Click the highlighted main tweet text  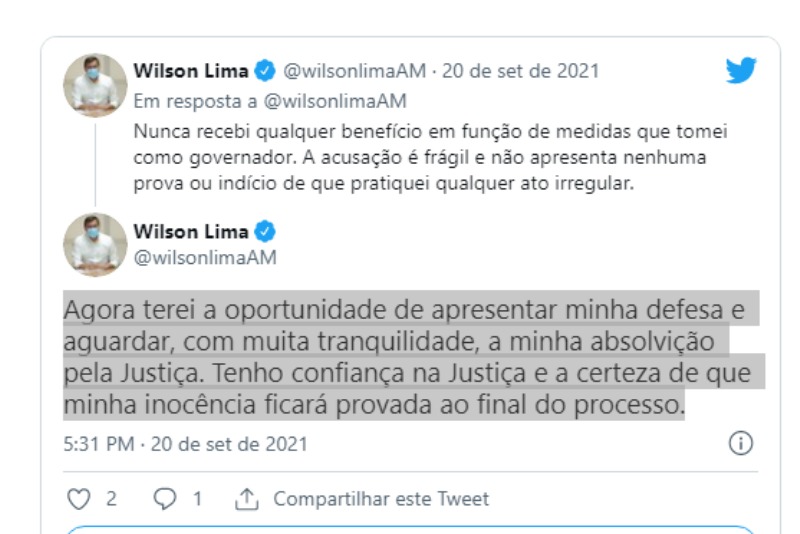pos(411,356)
